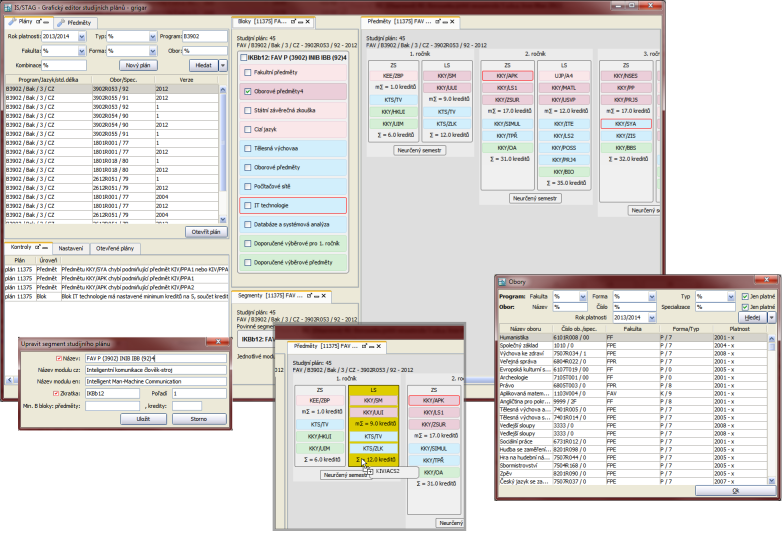Check the IKBb12 FAV P header checkbox

pos(244,58)
